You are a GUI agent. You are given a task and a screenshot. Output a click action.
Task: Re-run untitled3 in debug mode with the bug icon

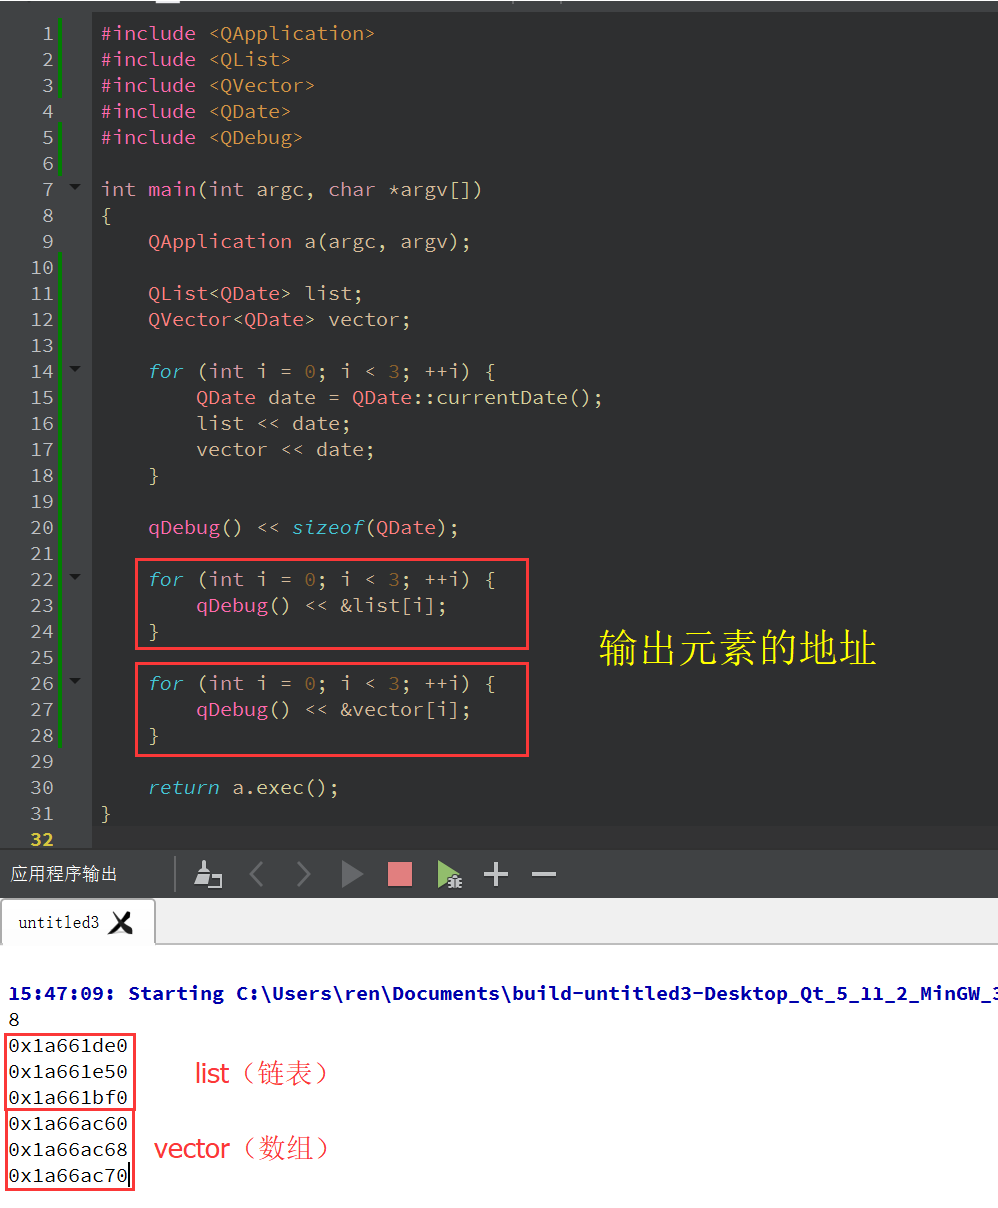click(x=448, y=874)
